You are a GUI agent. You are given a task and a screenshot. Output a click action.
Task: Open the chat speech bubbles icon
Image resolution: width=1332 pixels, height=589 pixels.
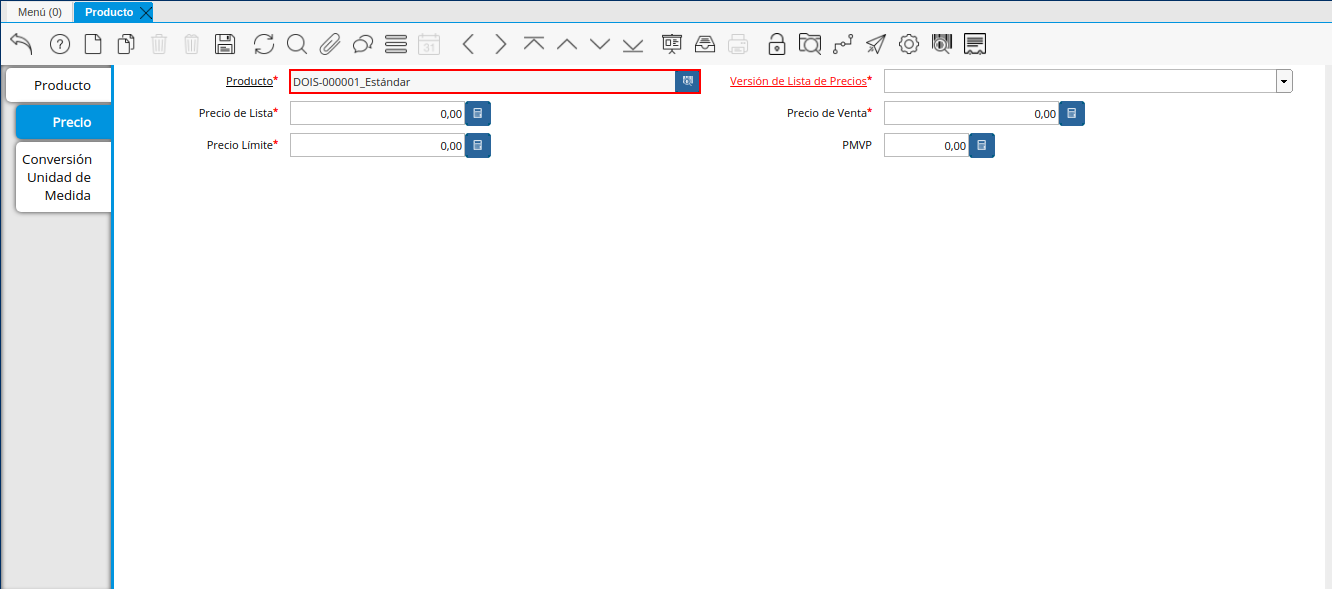pyautogui.click(x=363, y=44)
